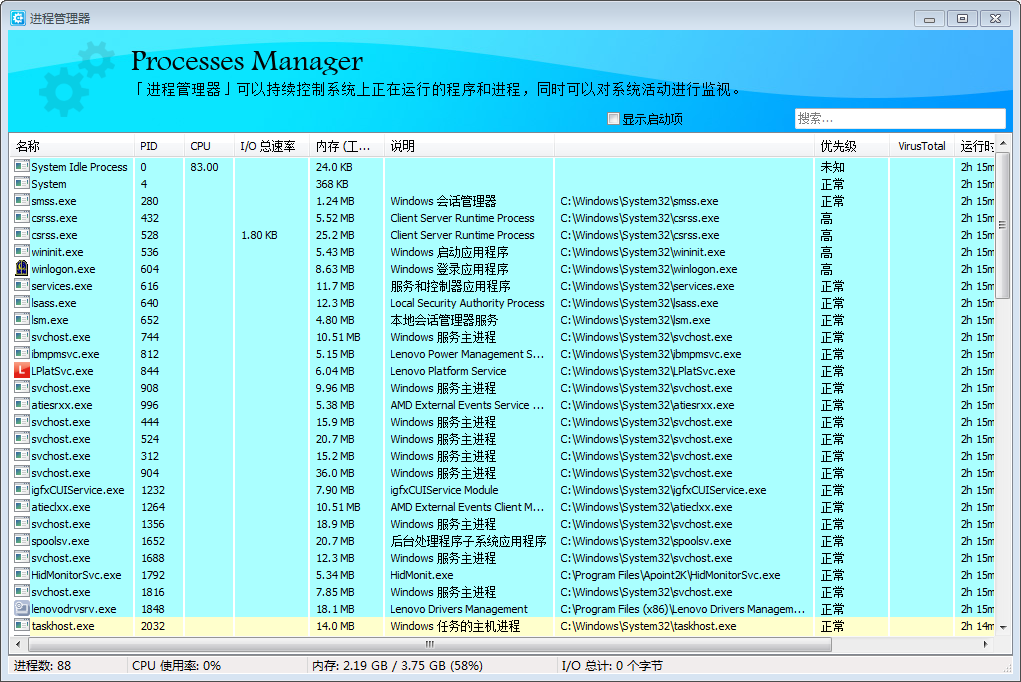Click the horizontal scrollbar right arrow
This screenshot has width=1021, height=682.
coord(988,646)
